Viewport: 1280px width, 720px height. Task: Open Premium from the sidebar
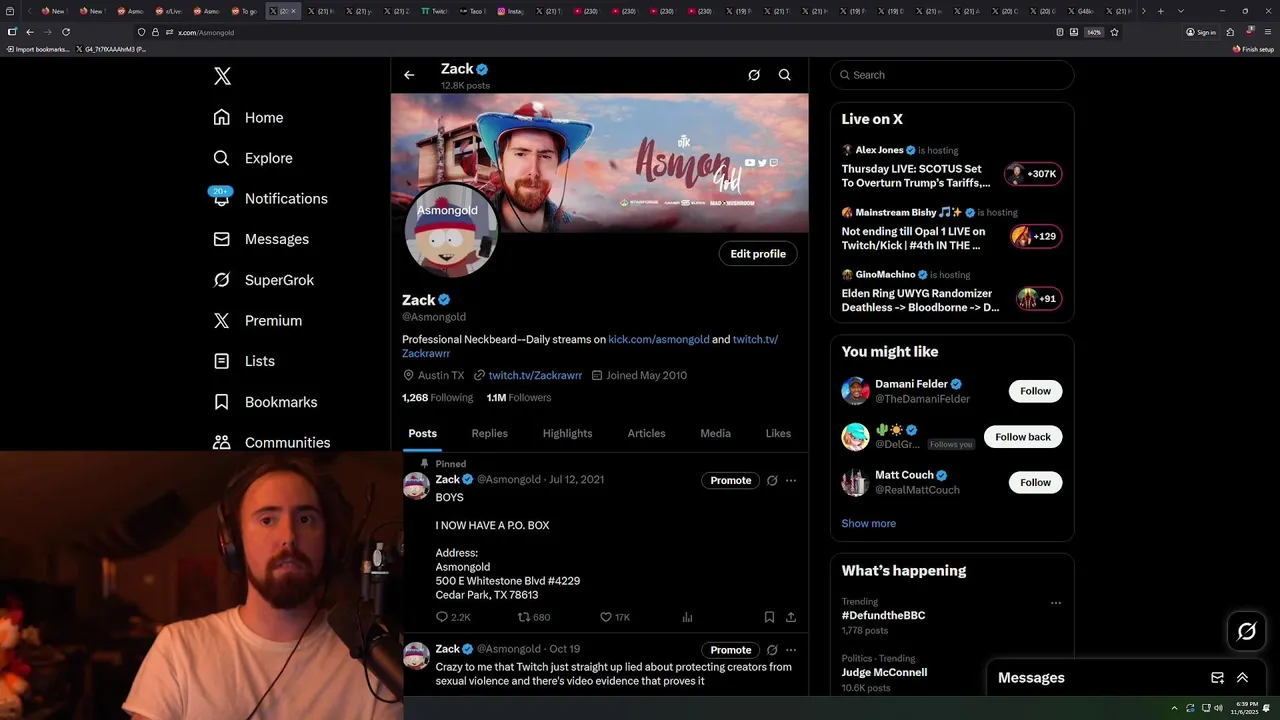[x=257, y=320]
